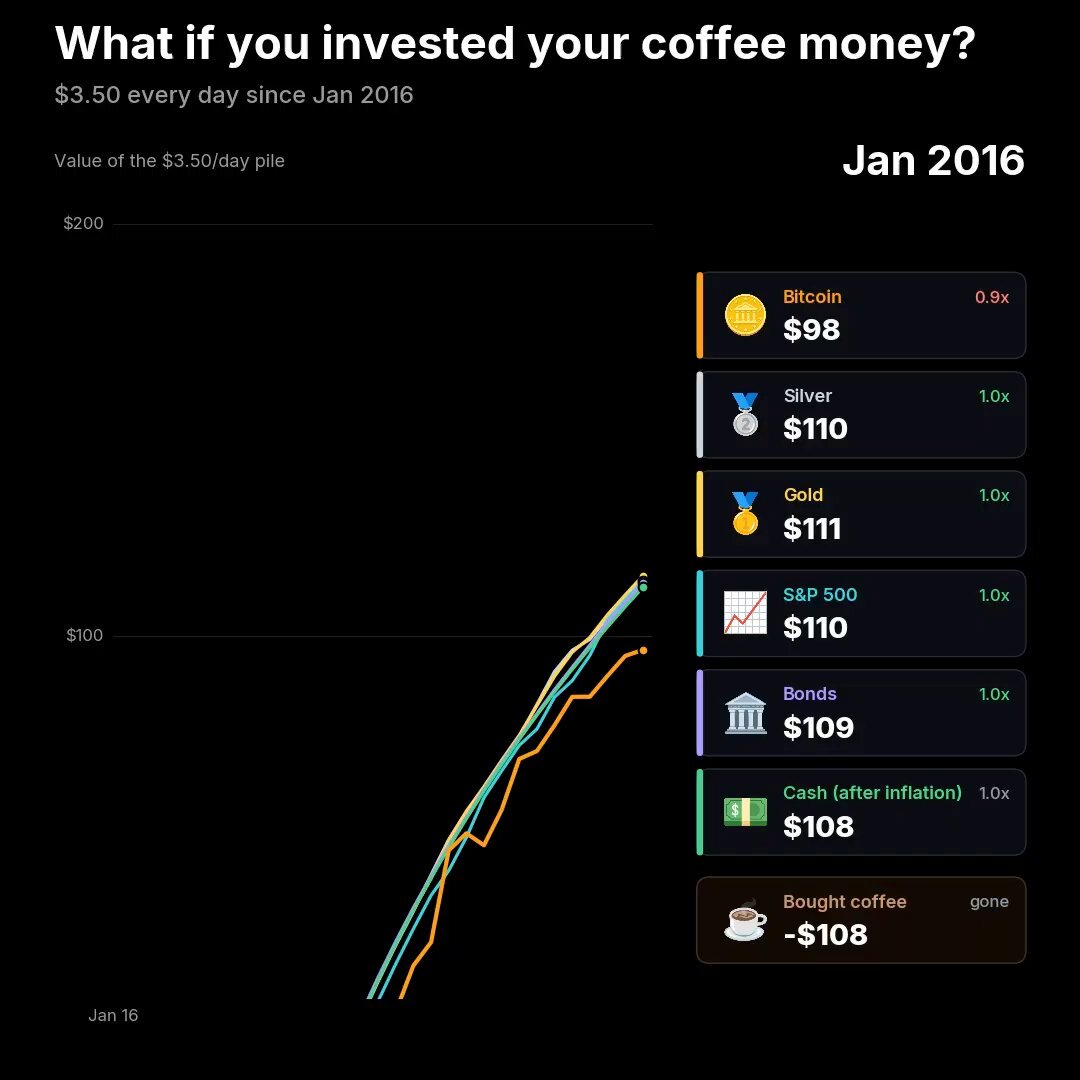Click the orange color bar beside Bitcoin
This screenshot has height=1080, width=1080.
(x=700, y=315)
